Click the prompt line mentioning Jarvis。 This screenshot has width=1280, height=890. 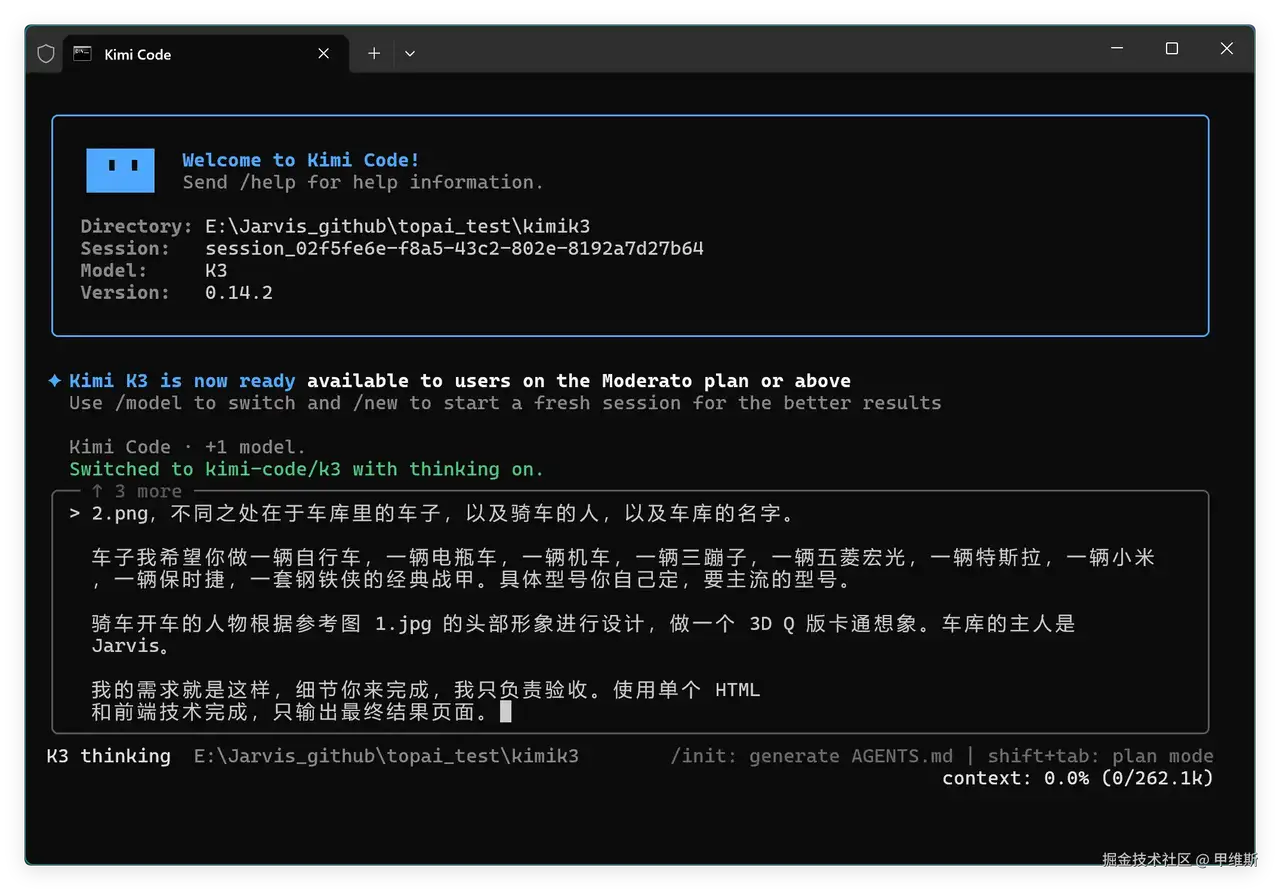point(130,645)
